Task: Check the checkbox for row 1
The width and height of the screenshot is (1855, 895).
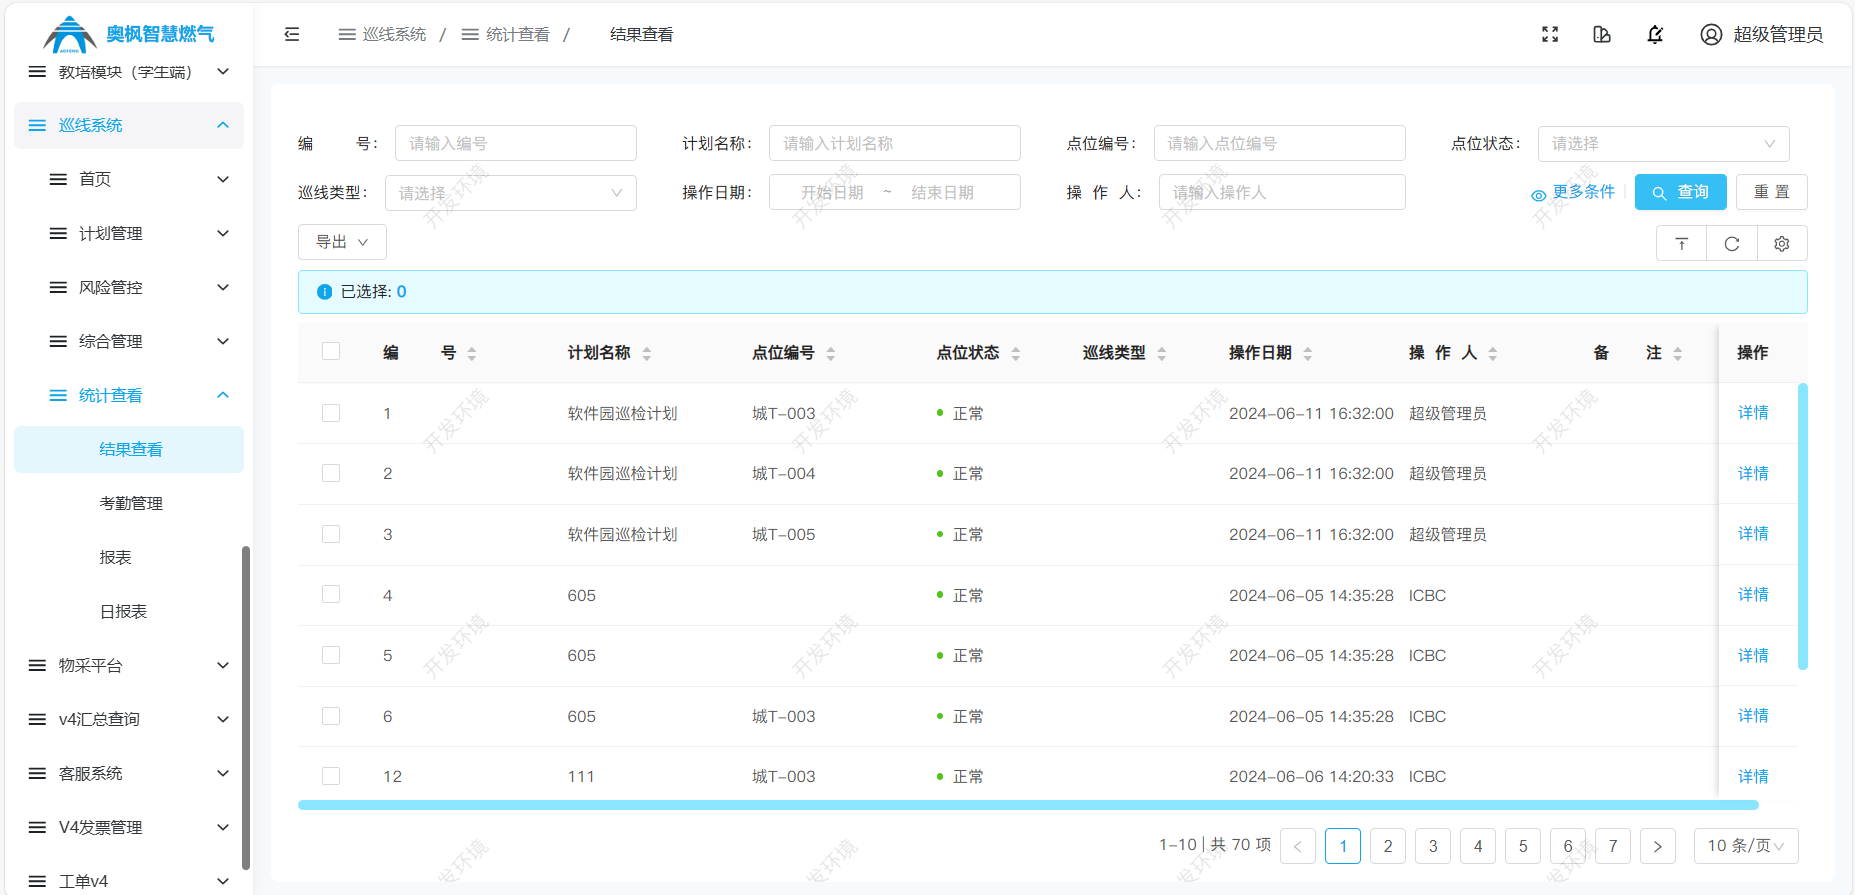Action: tap(331, 413)
